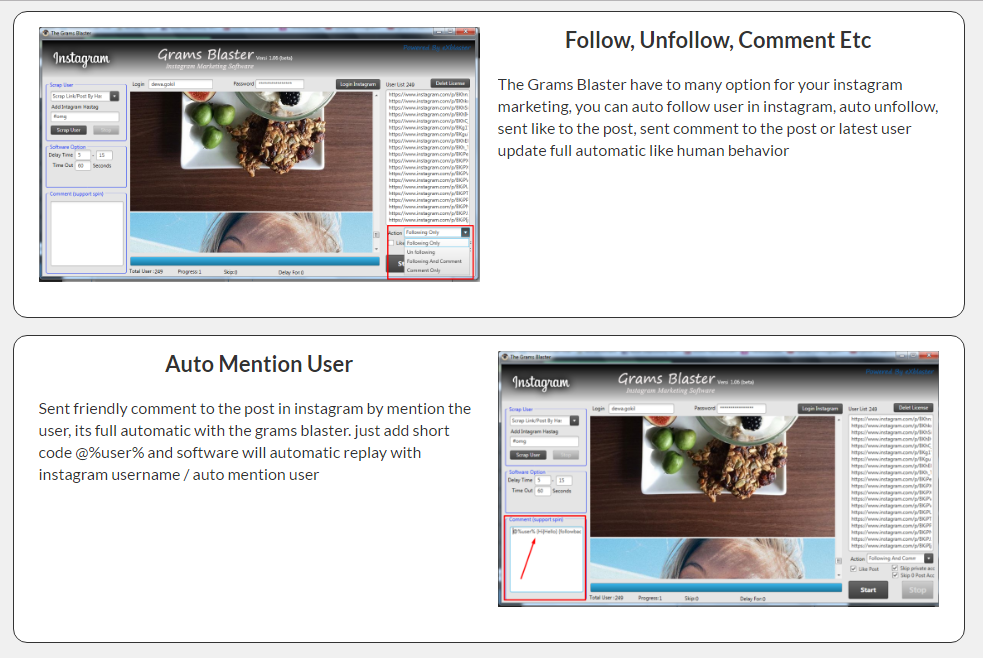Click the Login username field in Follow/Unfollow screenshot
983x658 pixels.
[181, 84]
